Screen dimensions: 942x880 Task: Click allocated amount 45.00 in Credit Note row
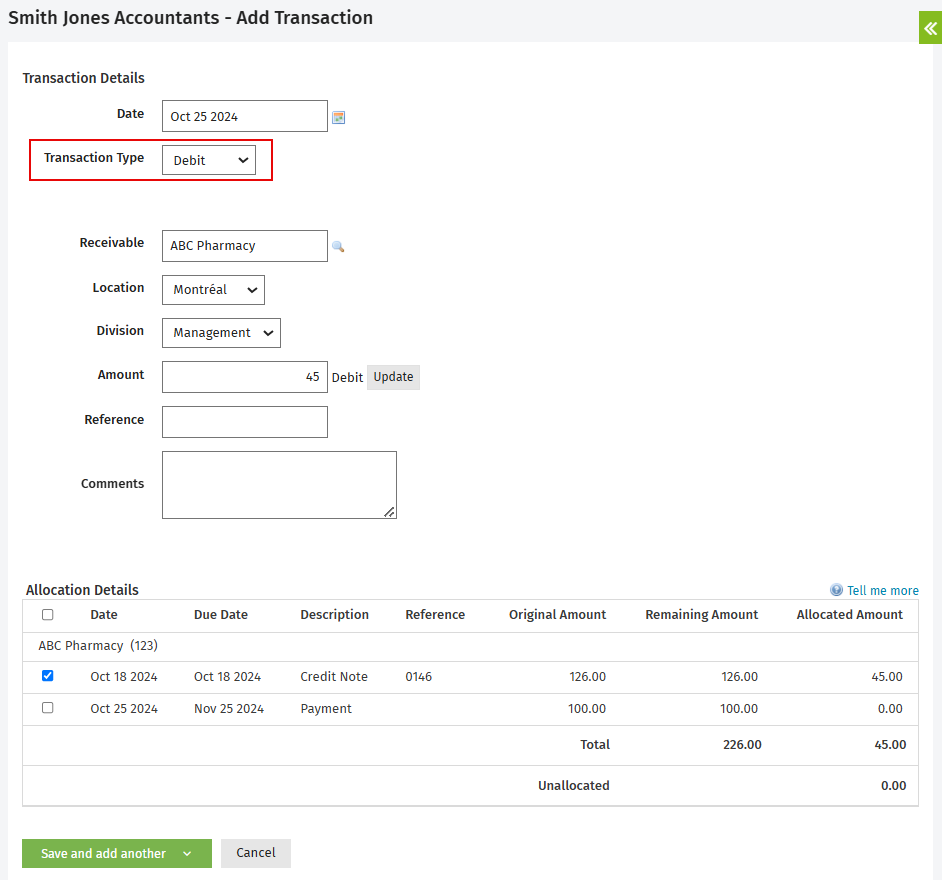(887, 676)
